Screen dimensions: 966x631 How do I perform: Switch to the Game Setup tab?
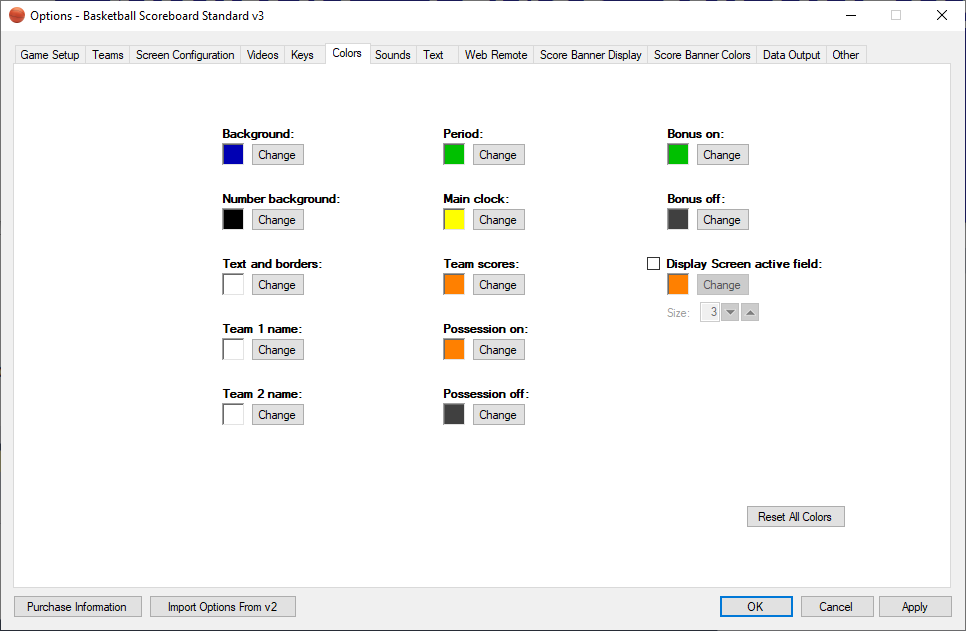click(x=50, y=55)
